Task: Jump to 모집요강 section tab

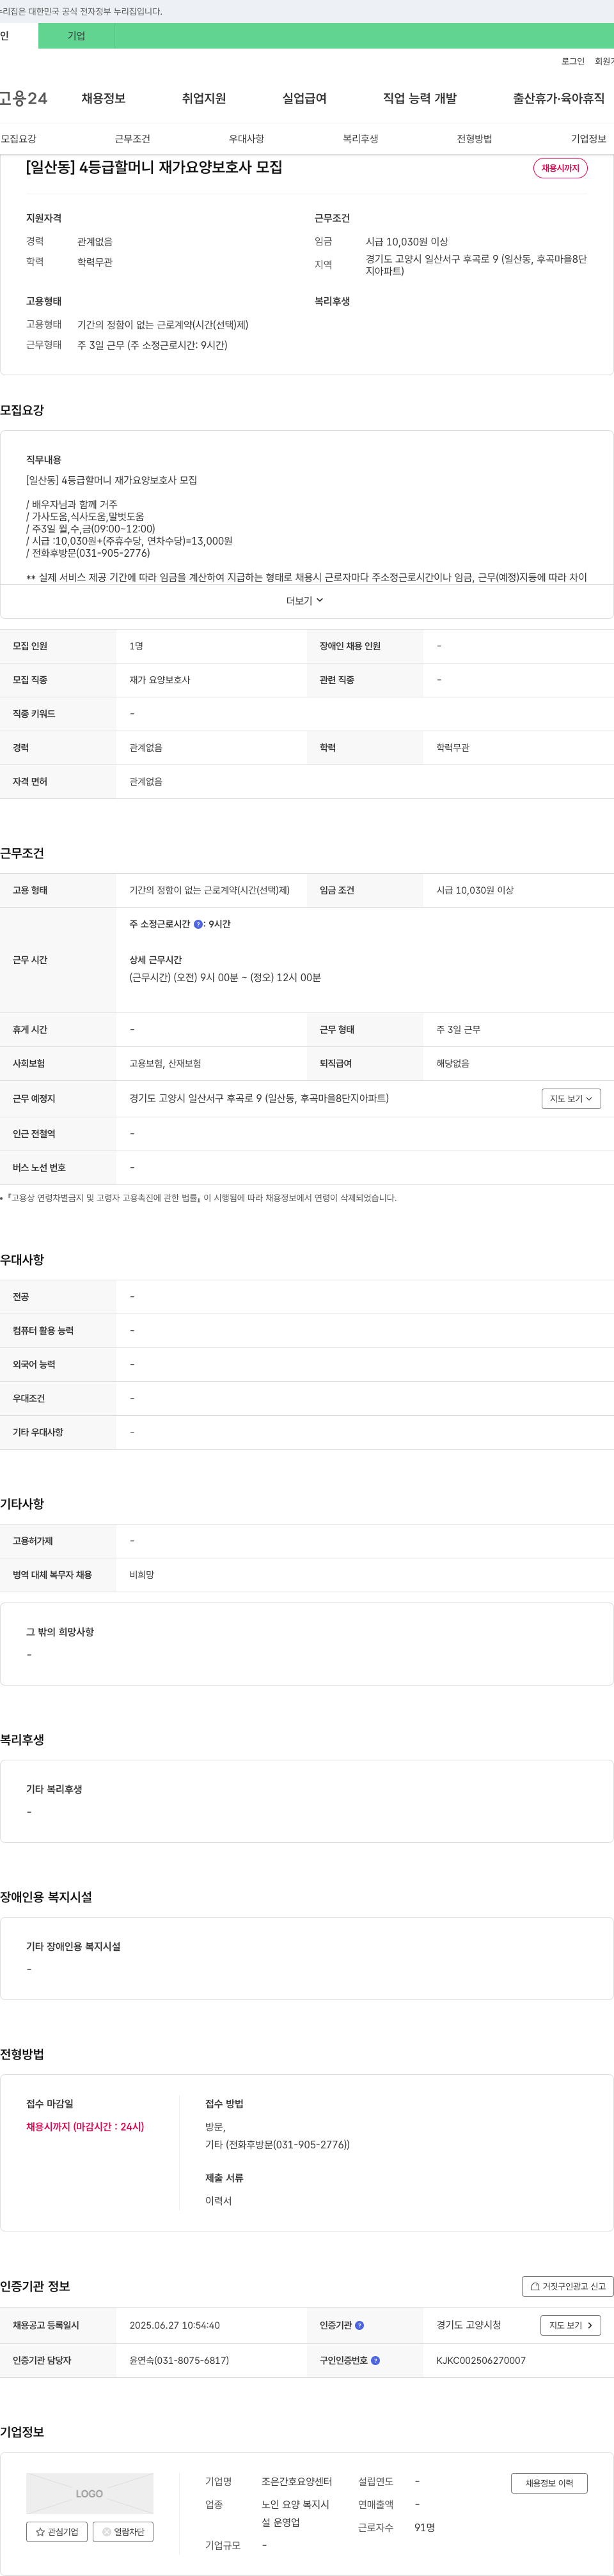Action: point(18,139)
